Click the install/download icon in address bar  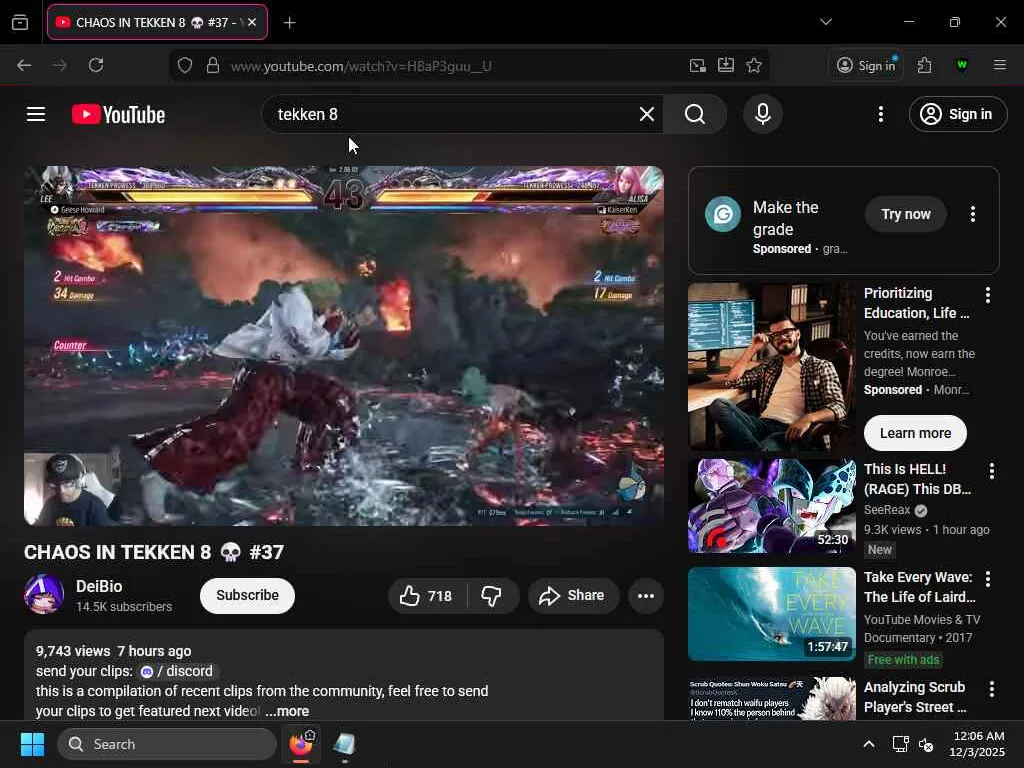[x=726, y=65]
